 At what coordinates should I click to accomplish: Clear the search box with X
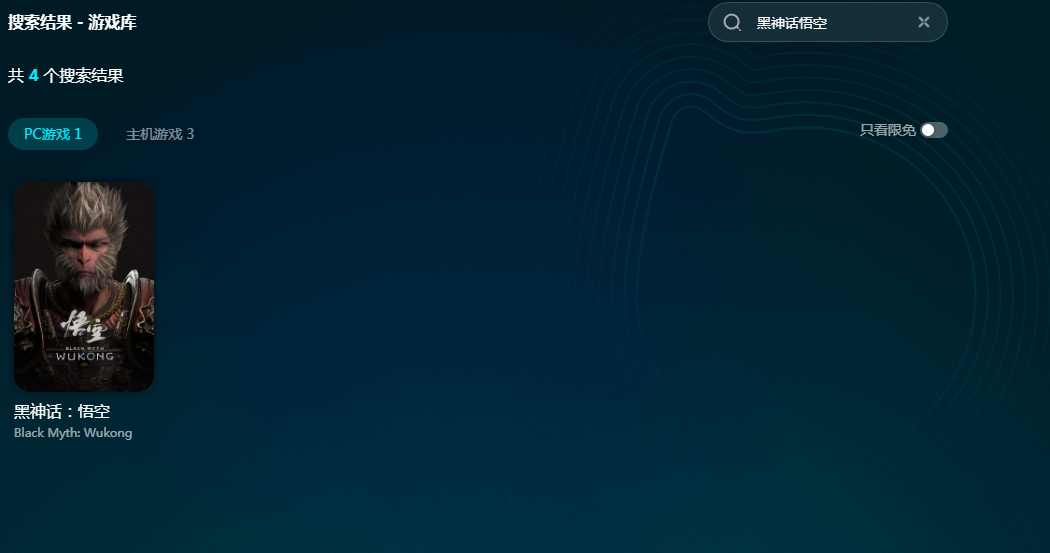coord(923,22)
